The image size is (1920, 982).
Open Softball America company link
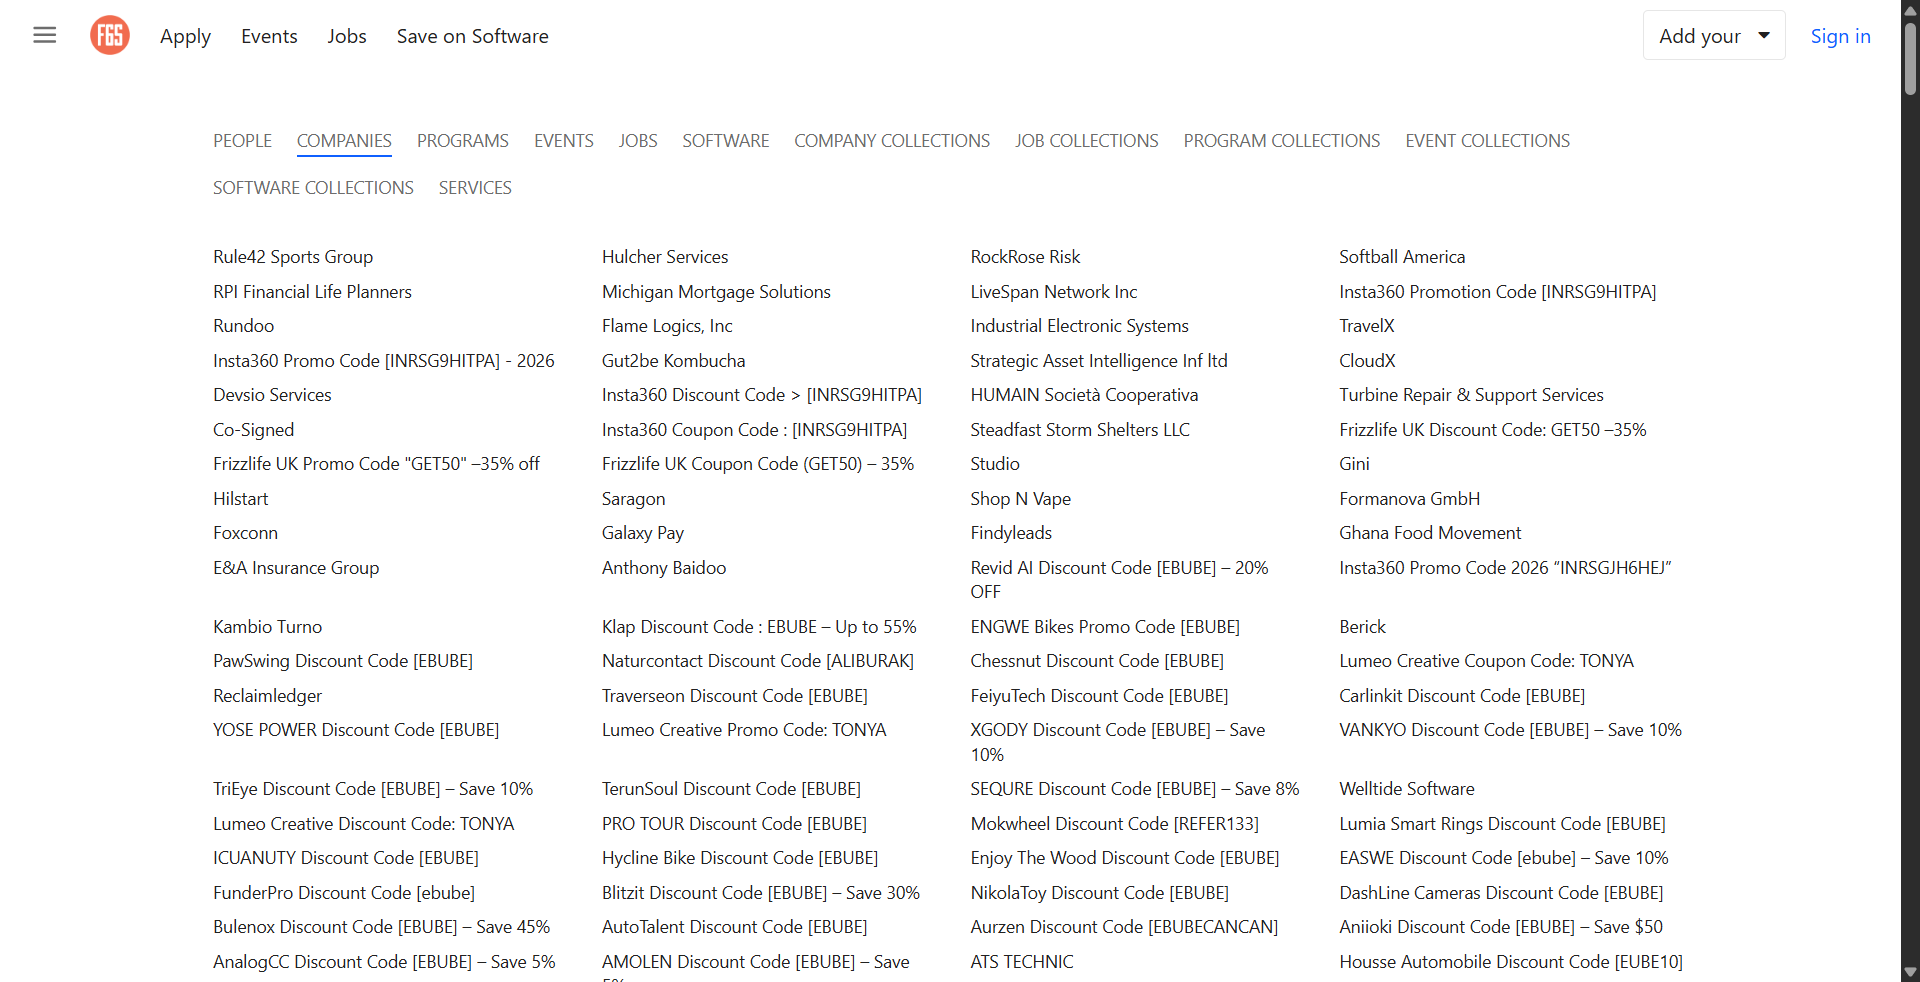point(1402,257)
